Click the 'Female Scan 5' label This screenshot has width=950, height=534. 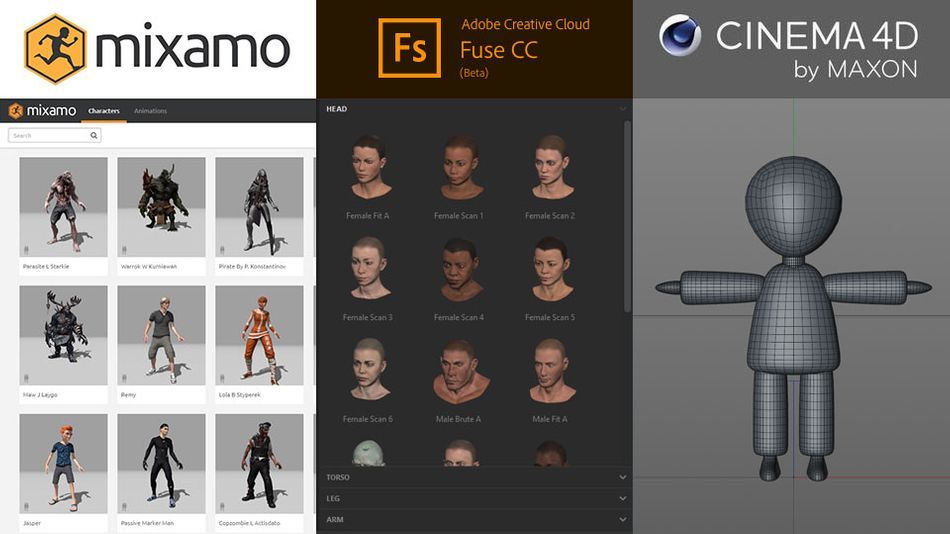click(550, 317)
